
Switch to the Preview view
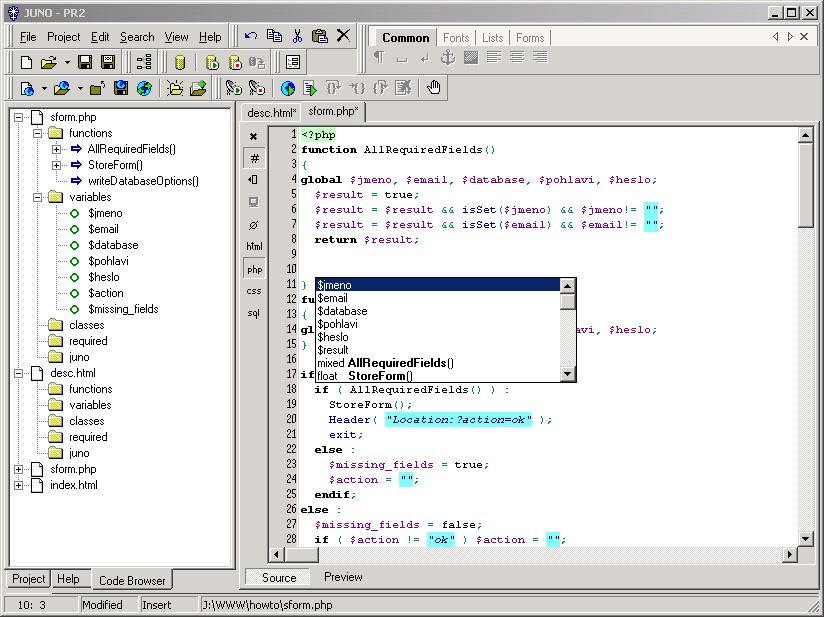tap(343, 577)
